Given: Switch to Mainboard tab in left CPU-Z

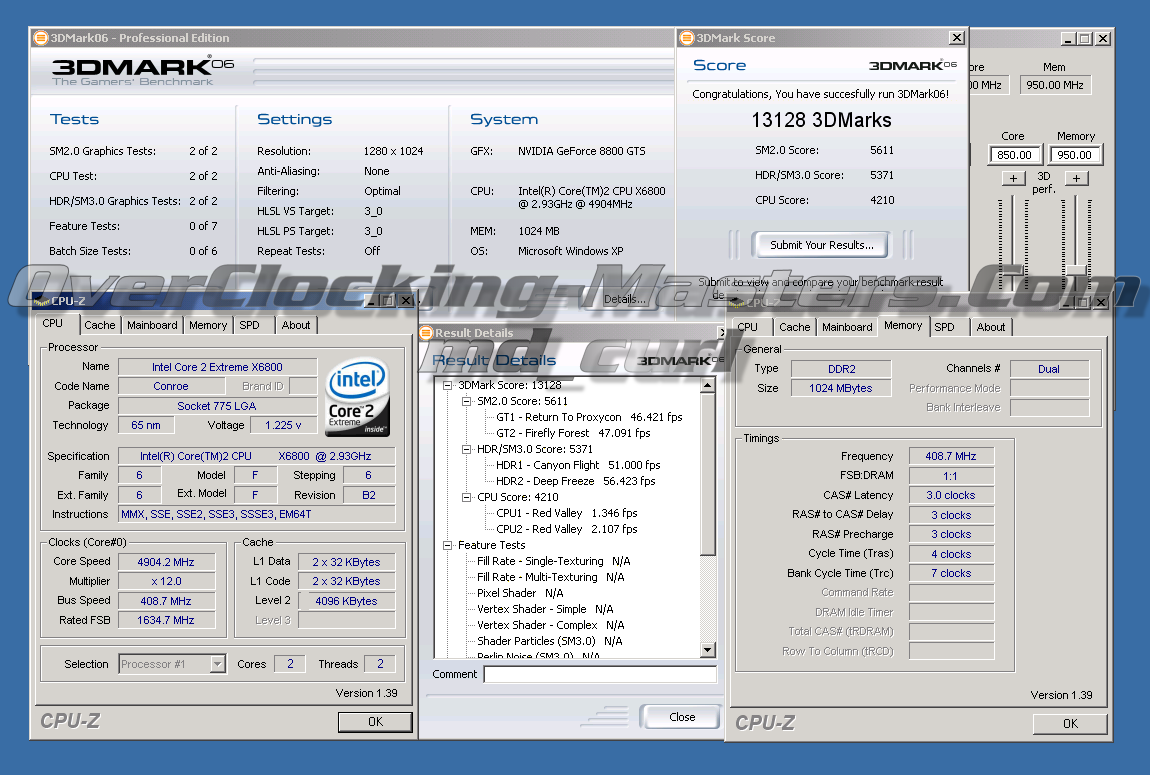Looking at the screenshot, I should pos(152,326).
